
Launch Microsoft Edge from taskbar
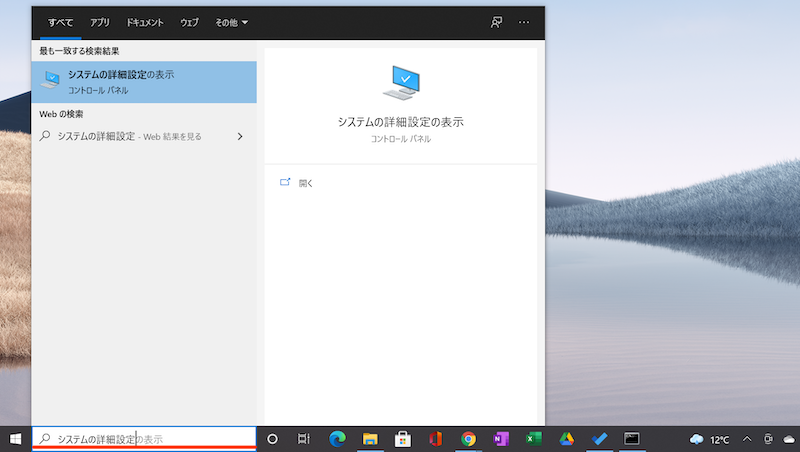click(337, 439)
